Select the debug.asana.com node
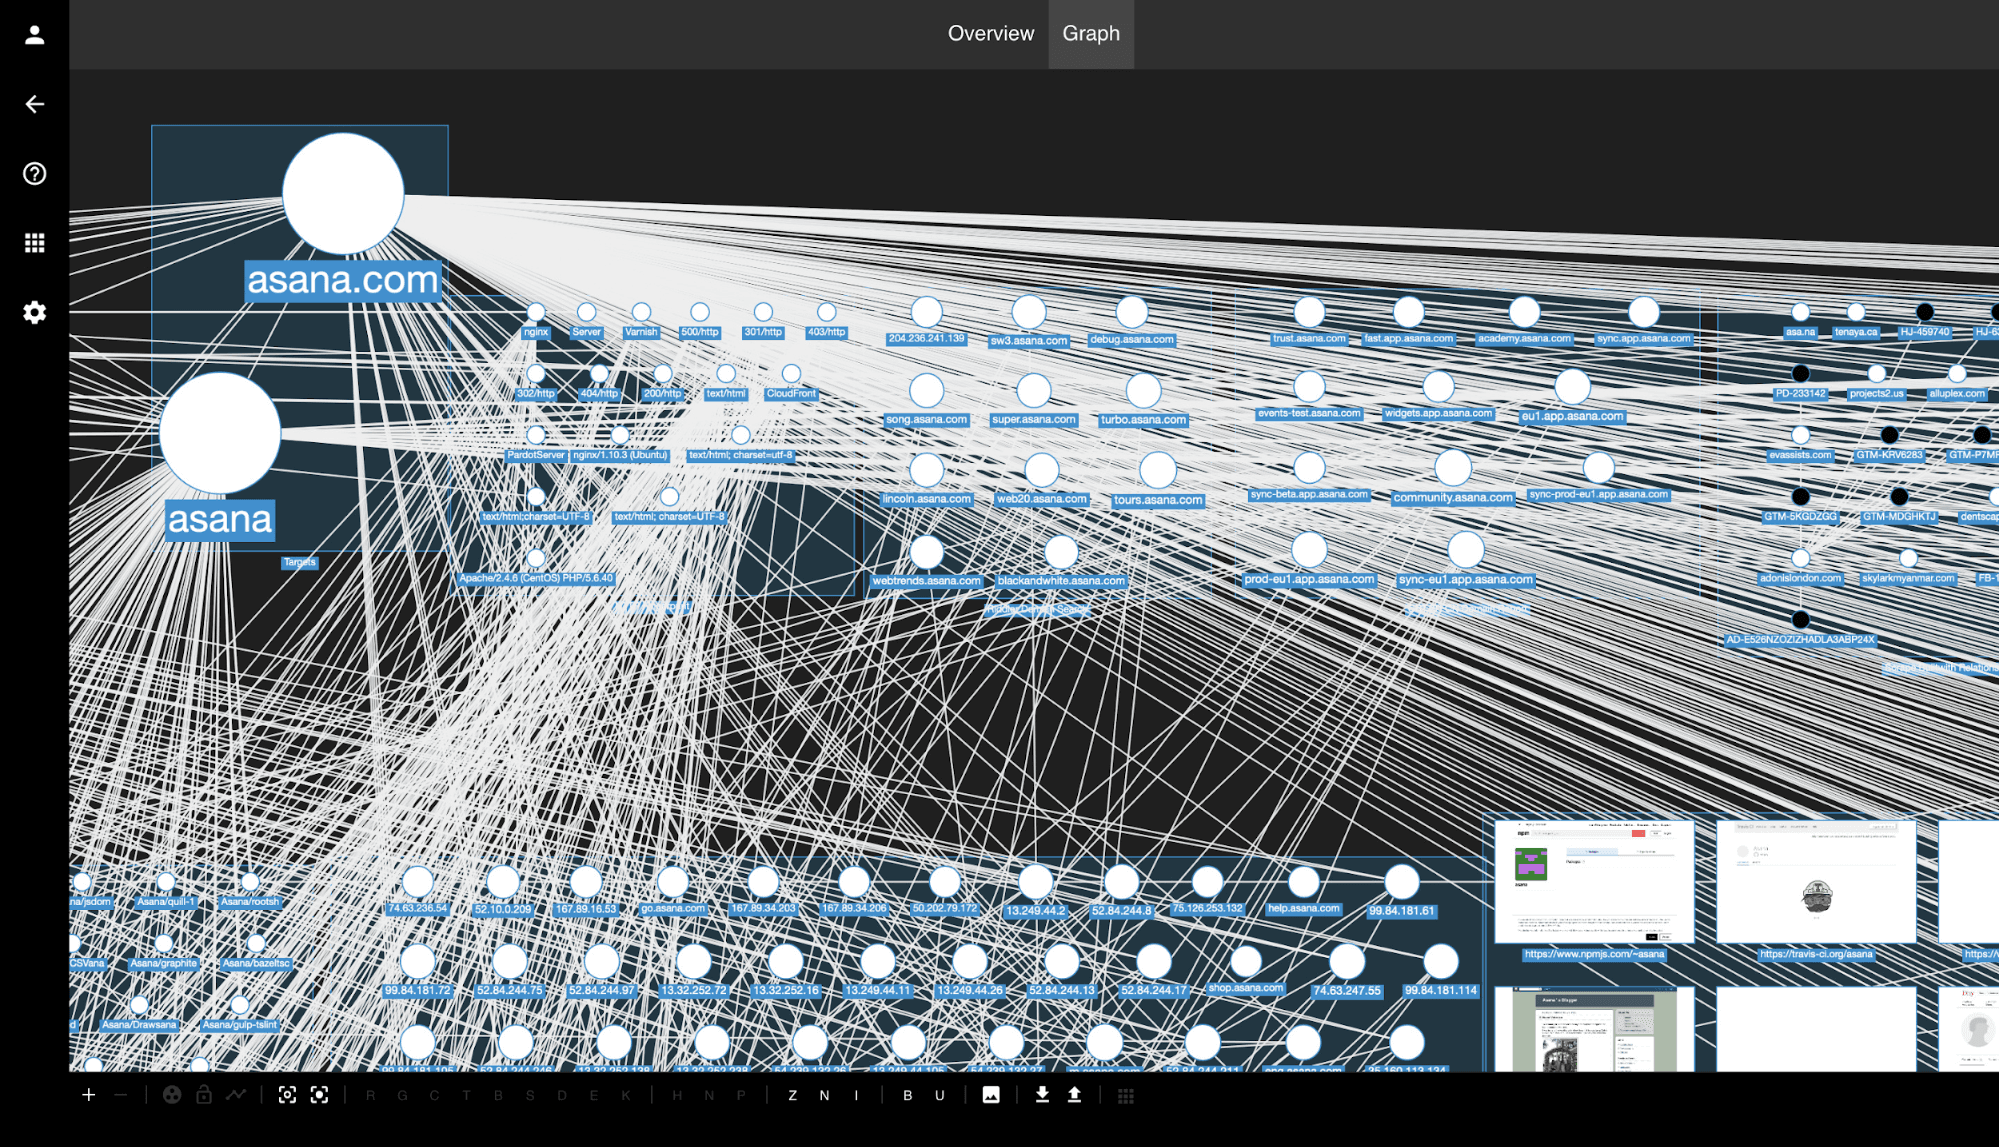Viewport: 1999px width, 1147px height. pyautogui.click(x=1132, y=312)
